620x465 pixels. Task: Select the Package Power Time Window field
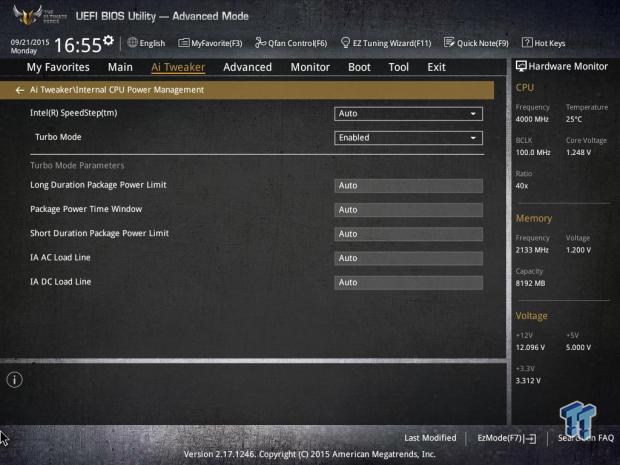tap(408, 209)
